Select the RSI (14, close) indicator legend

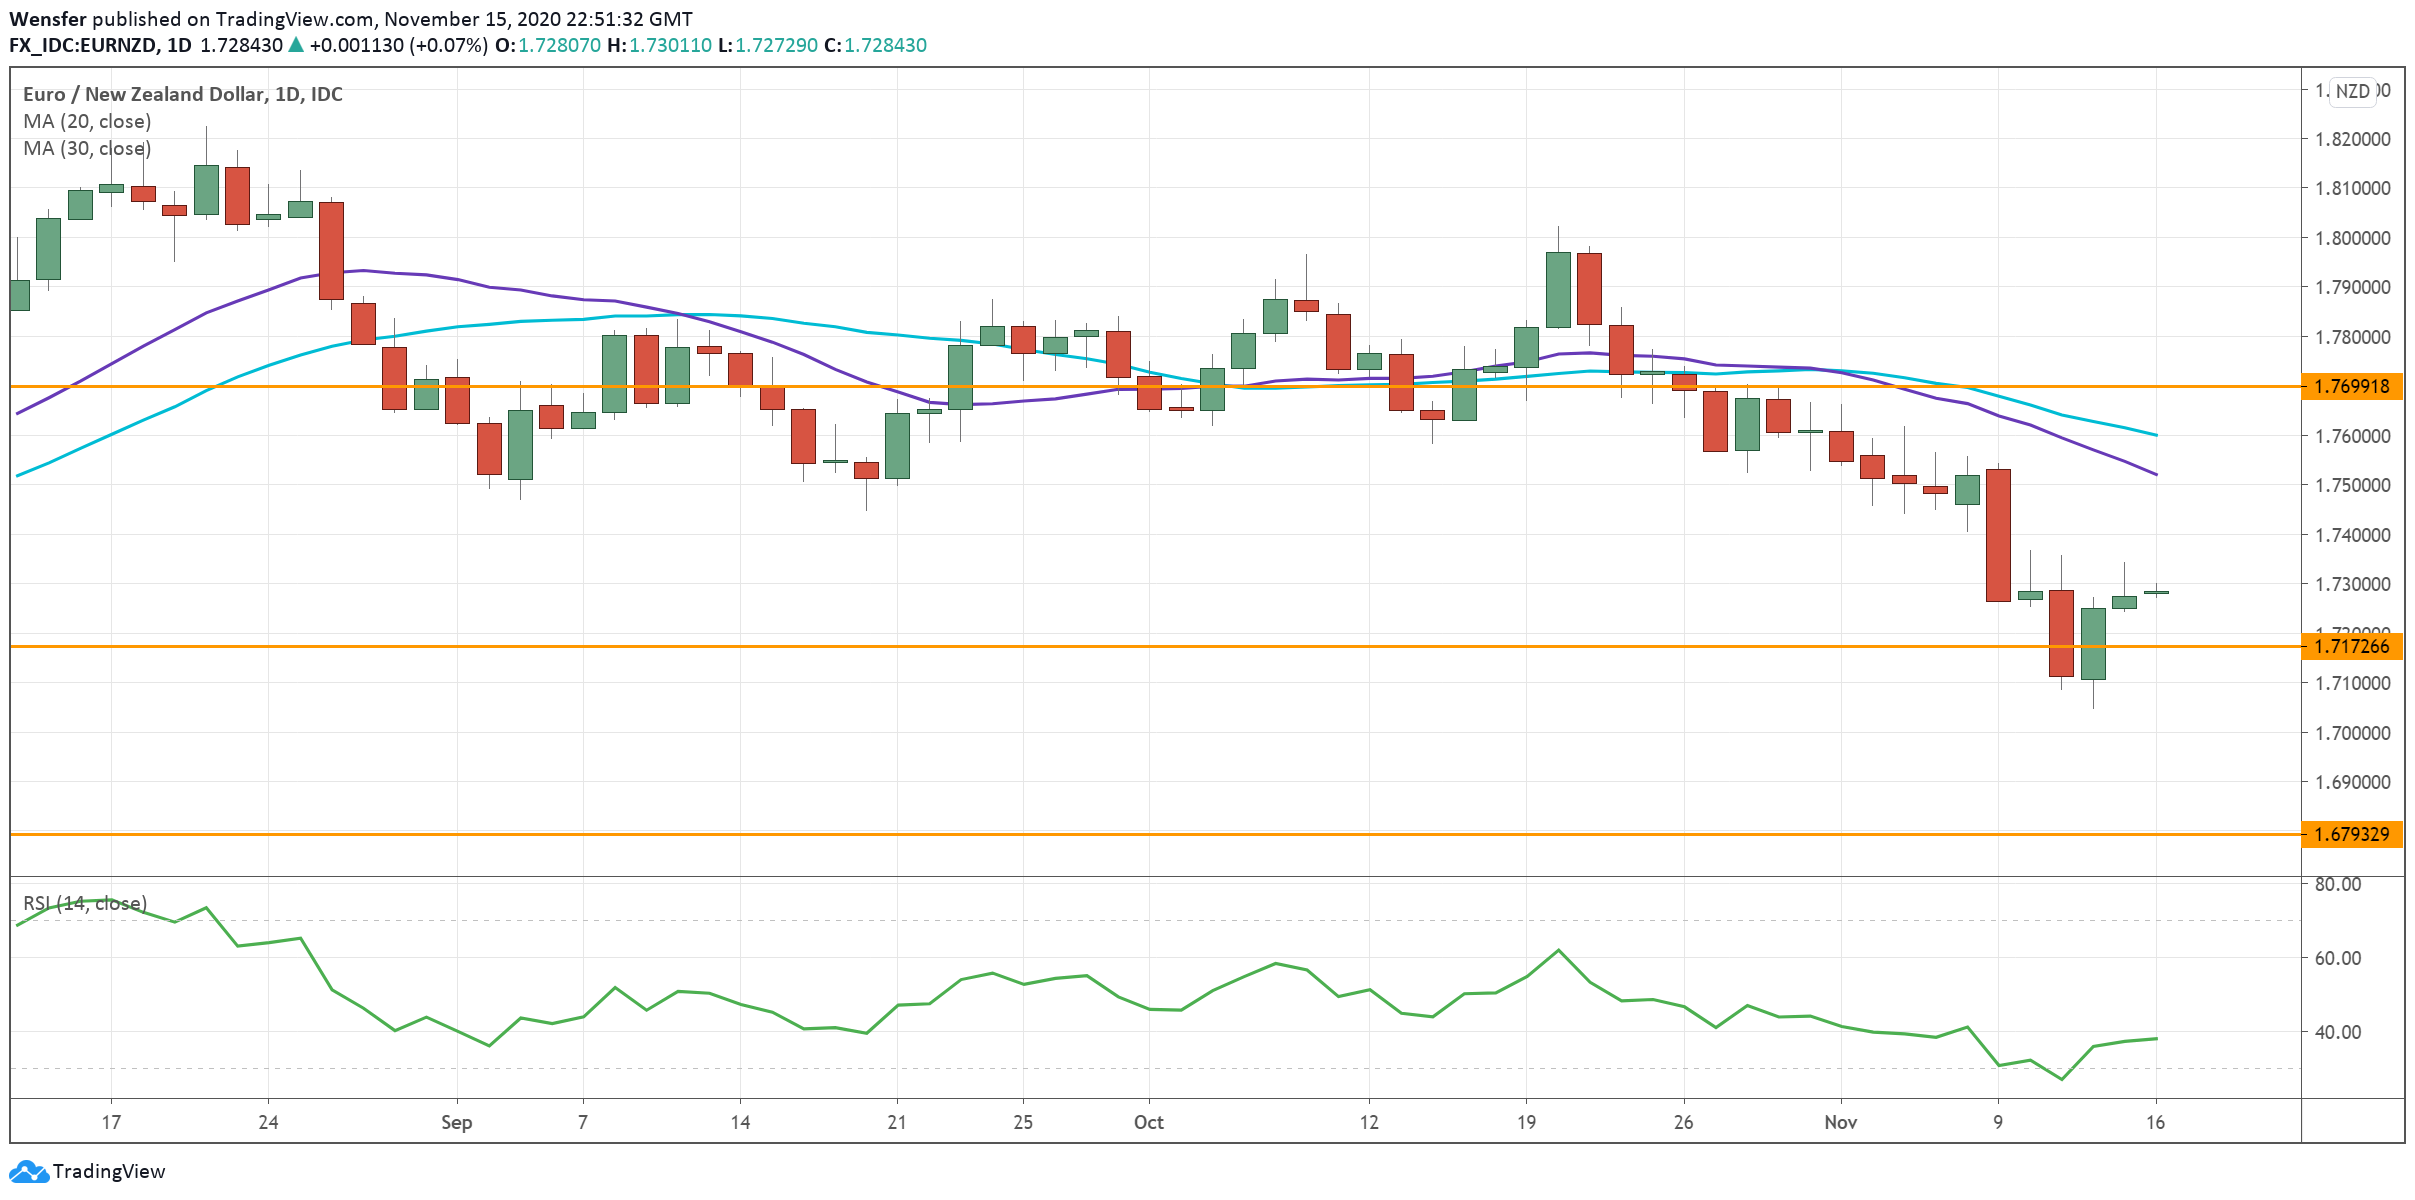click(x=85, y=903)
